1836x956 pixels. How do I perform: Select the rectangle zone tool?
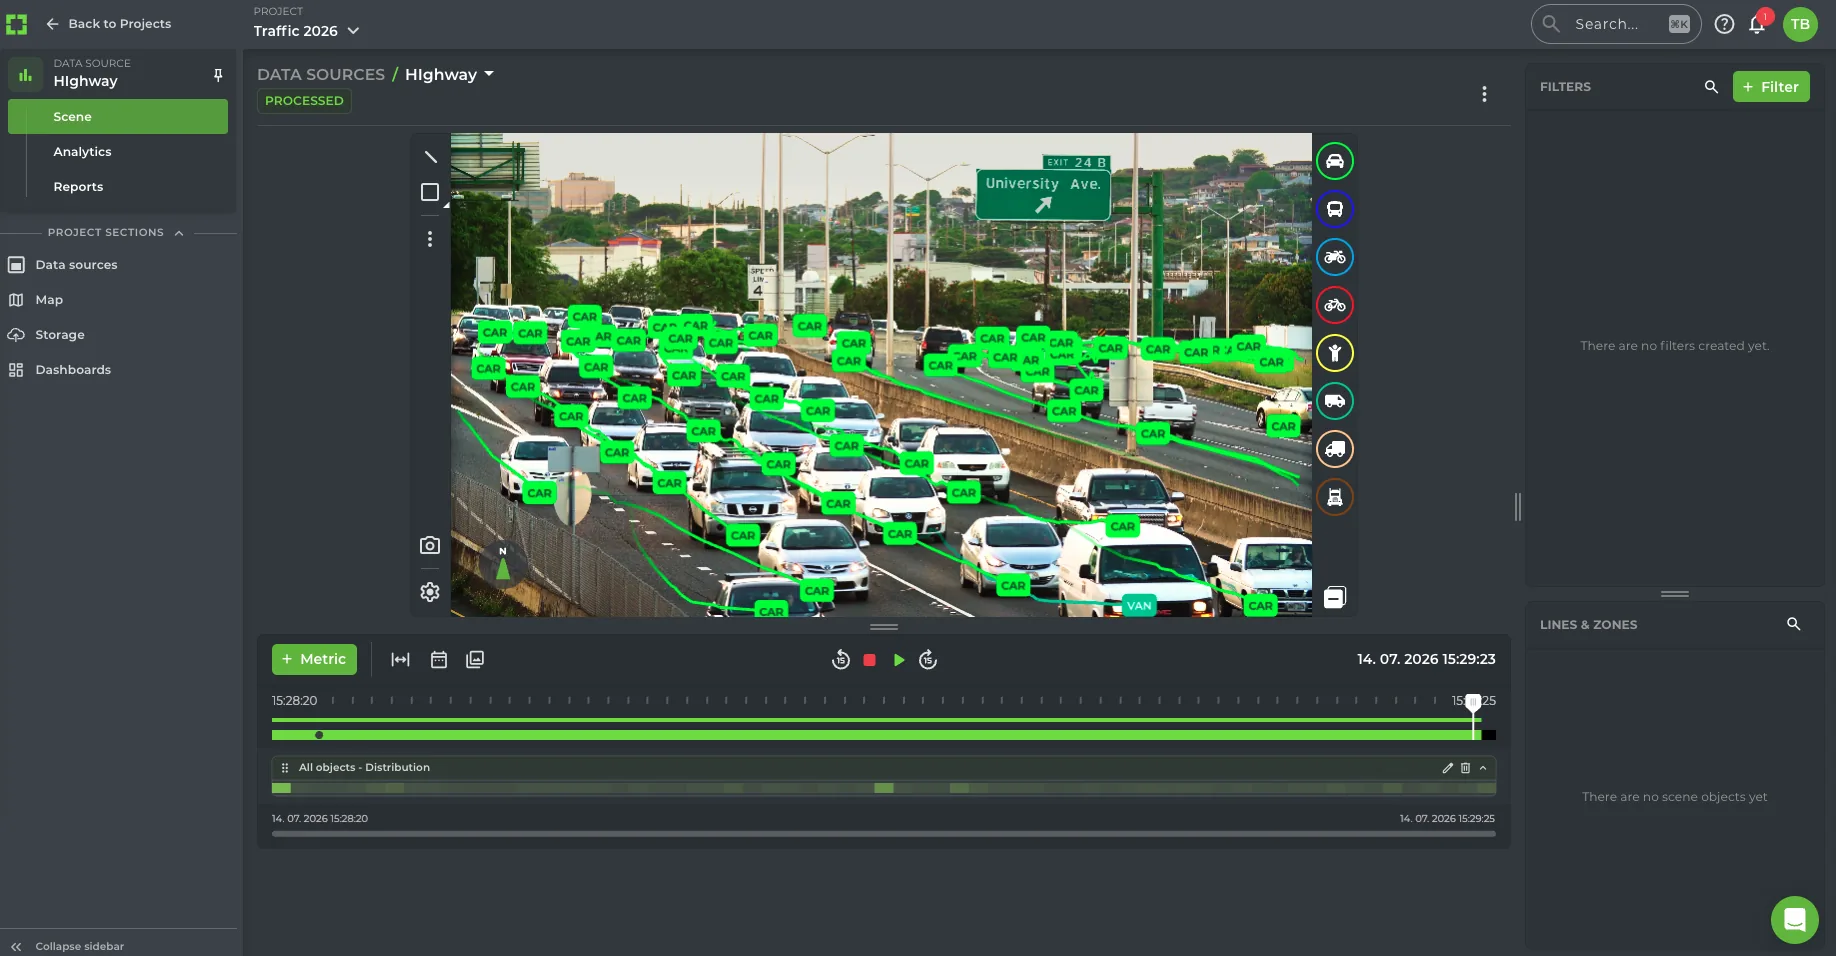click(x=430, y=192)
